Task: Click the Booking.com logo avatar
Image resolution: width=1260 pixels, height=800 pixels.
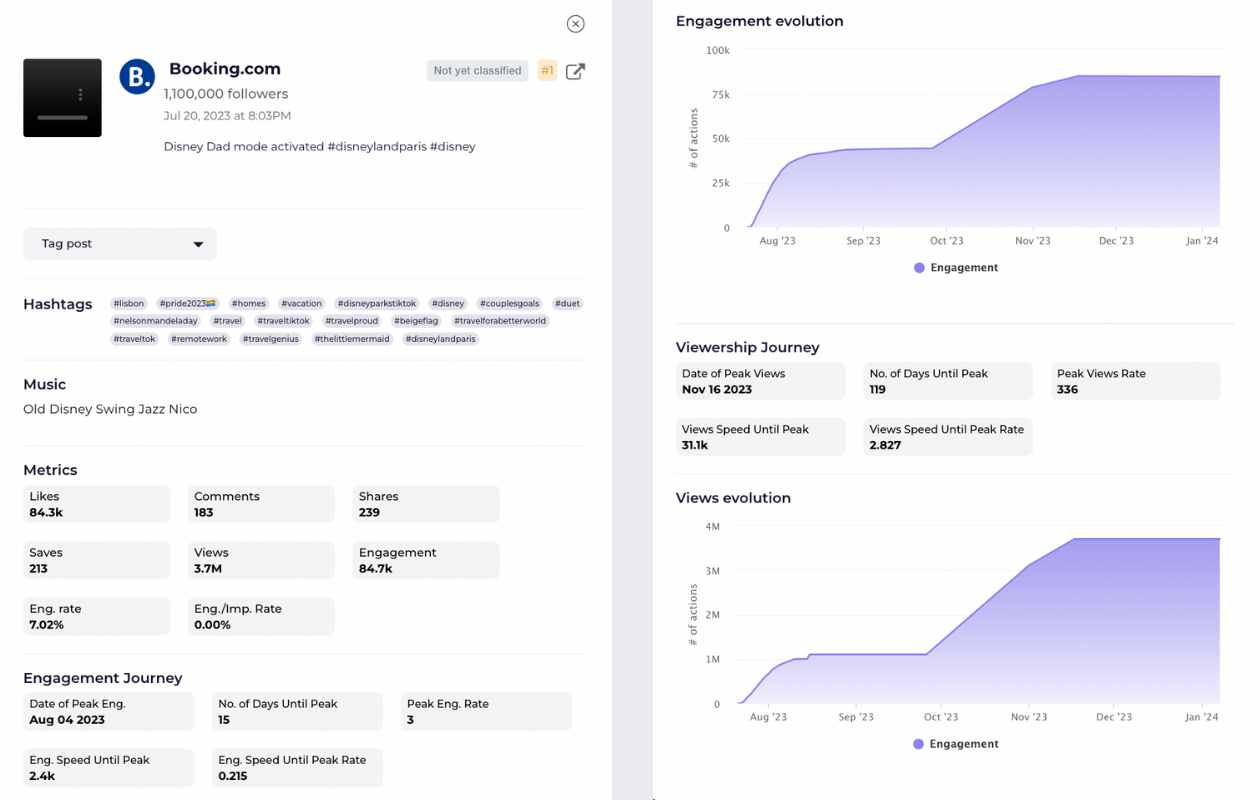Action: pyautogui.click(x=137, y=76)
